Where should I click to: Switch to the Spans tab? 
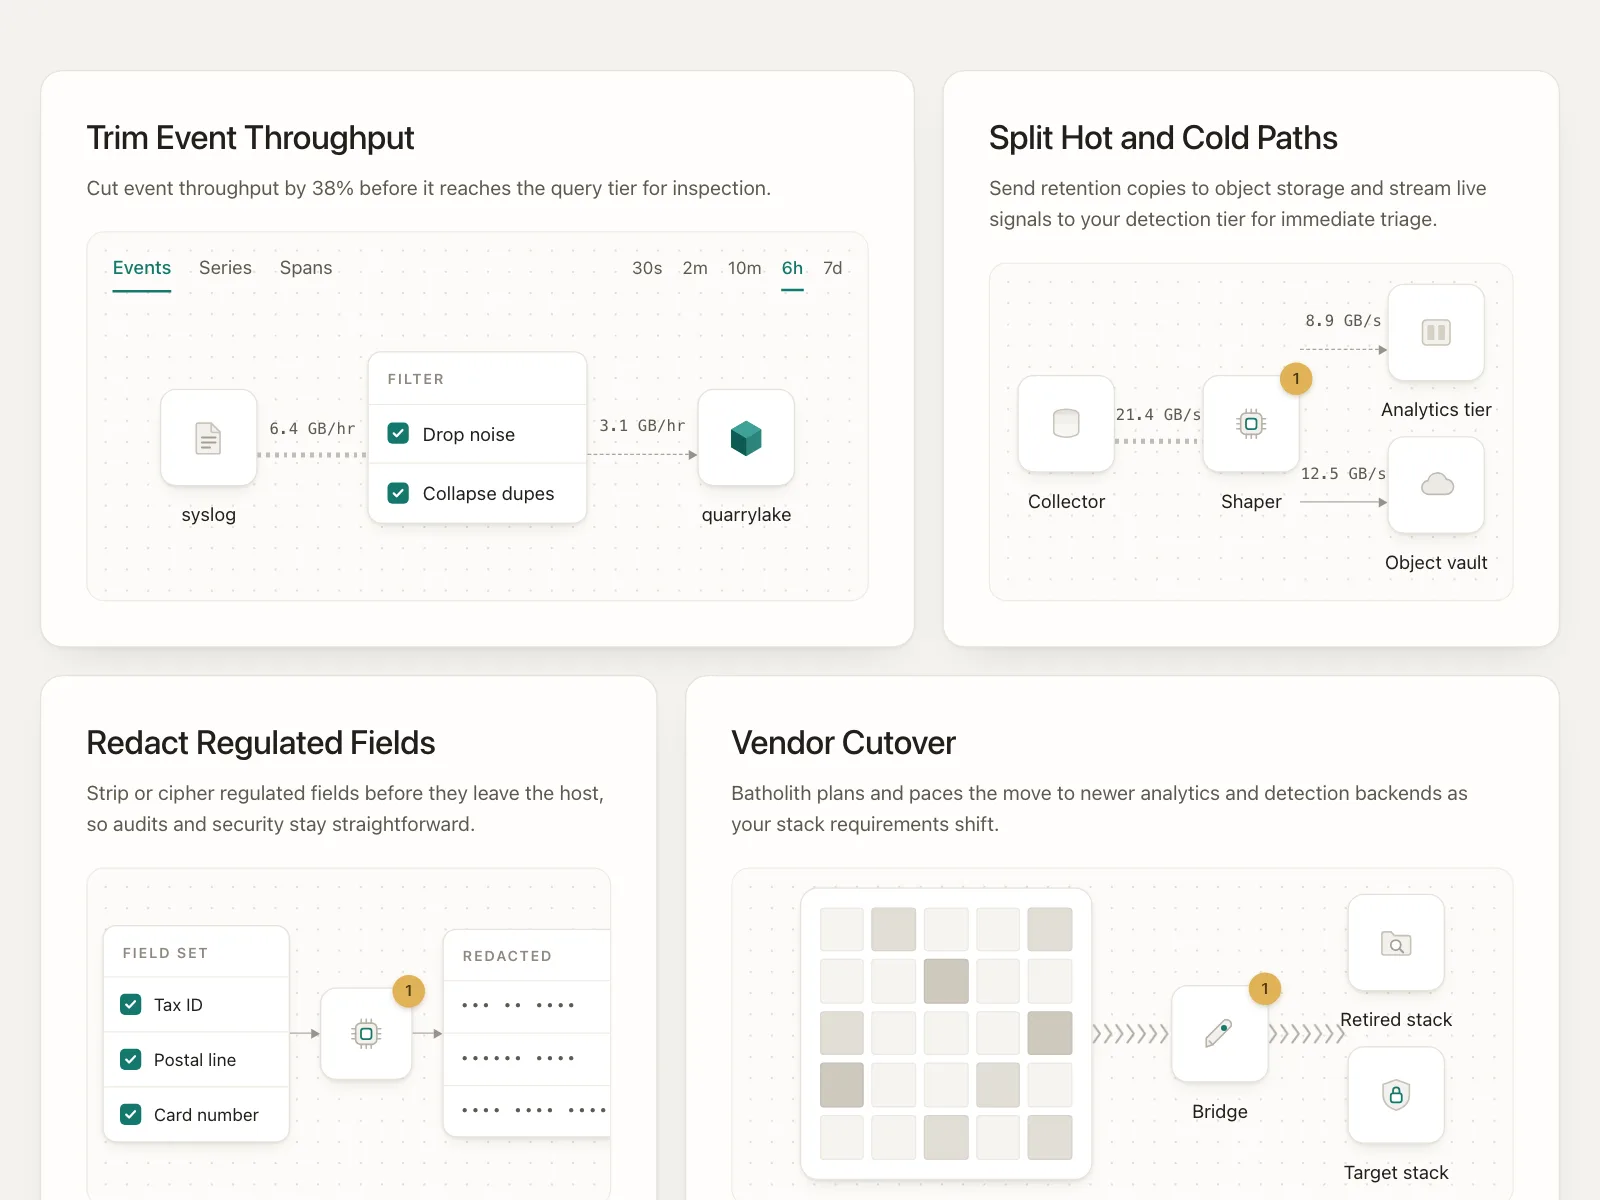306,268
